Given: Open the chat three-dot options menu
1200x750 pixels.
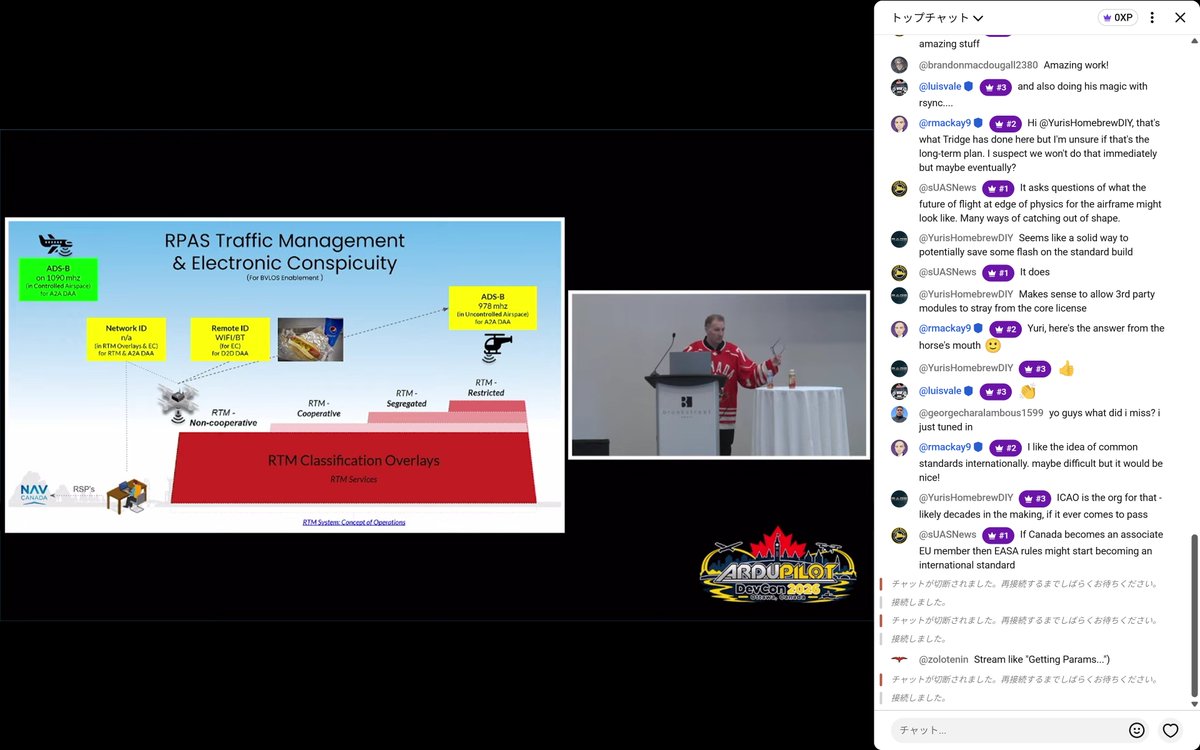Looking at the screenshot, I should (x=1153, y=18).
